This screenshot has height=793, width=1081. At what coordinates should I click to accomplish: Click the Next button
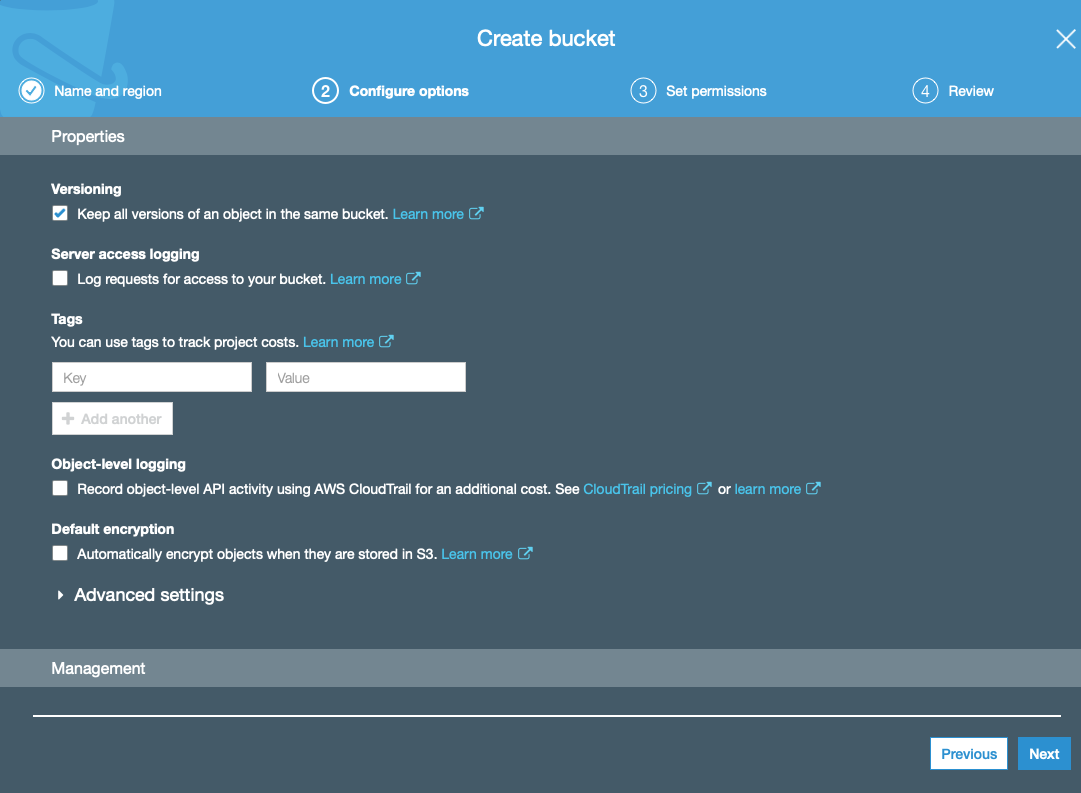point(1043,754)
